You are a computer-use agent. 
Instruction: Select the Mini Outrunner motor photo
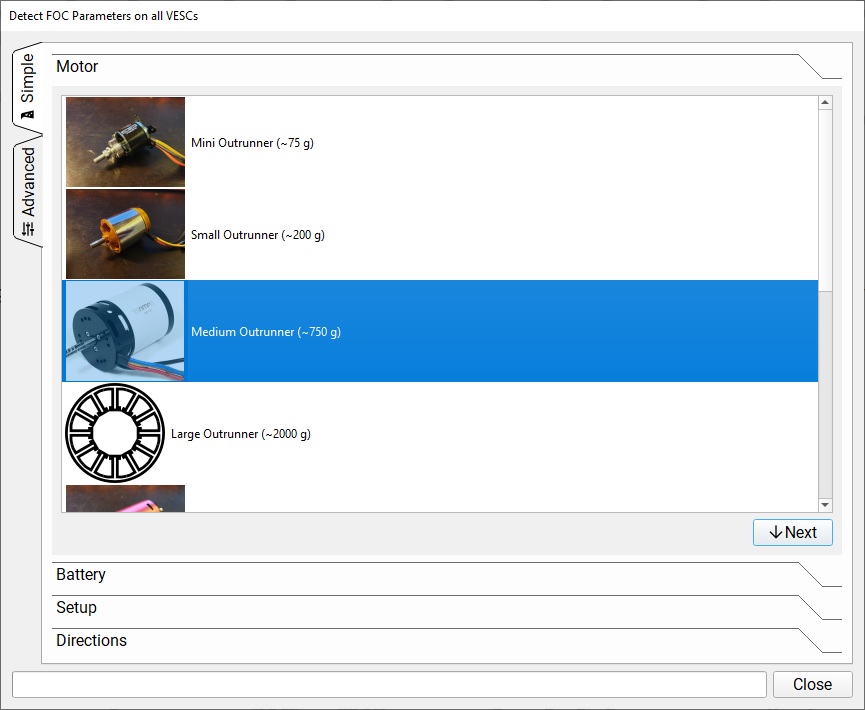(125, 142)
